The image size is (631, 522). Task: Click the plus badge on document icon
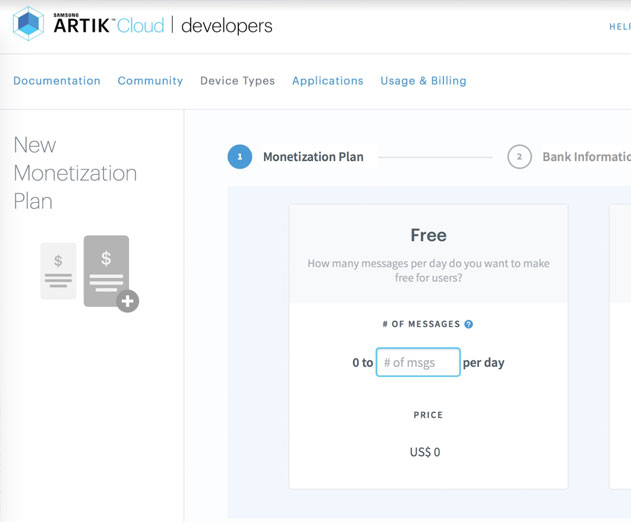[128, 301]
